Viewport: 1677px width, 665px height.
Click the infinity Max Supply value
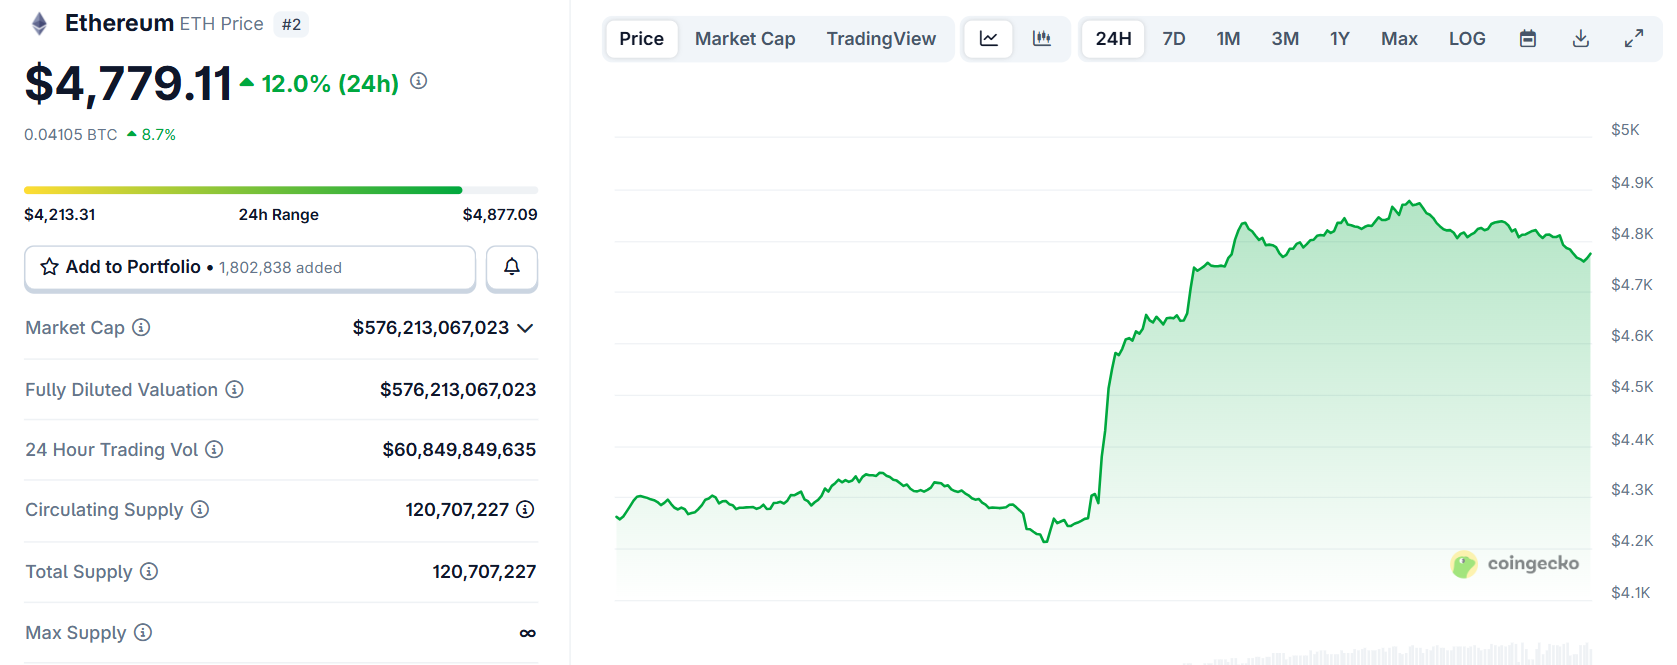pos(528,633)
